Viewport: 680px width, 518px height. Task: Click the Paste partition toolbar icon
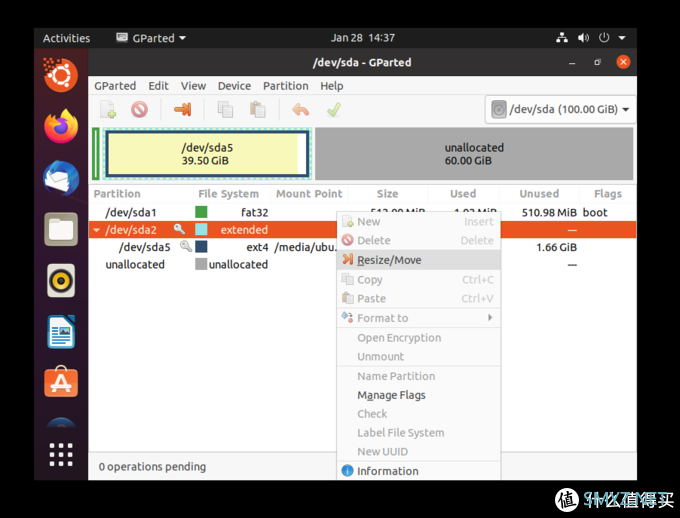[x=258, y=109]
